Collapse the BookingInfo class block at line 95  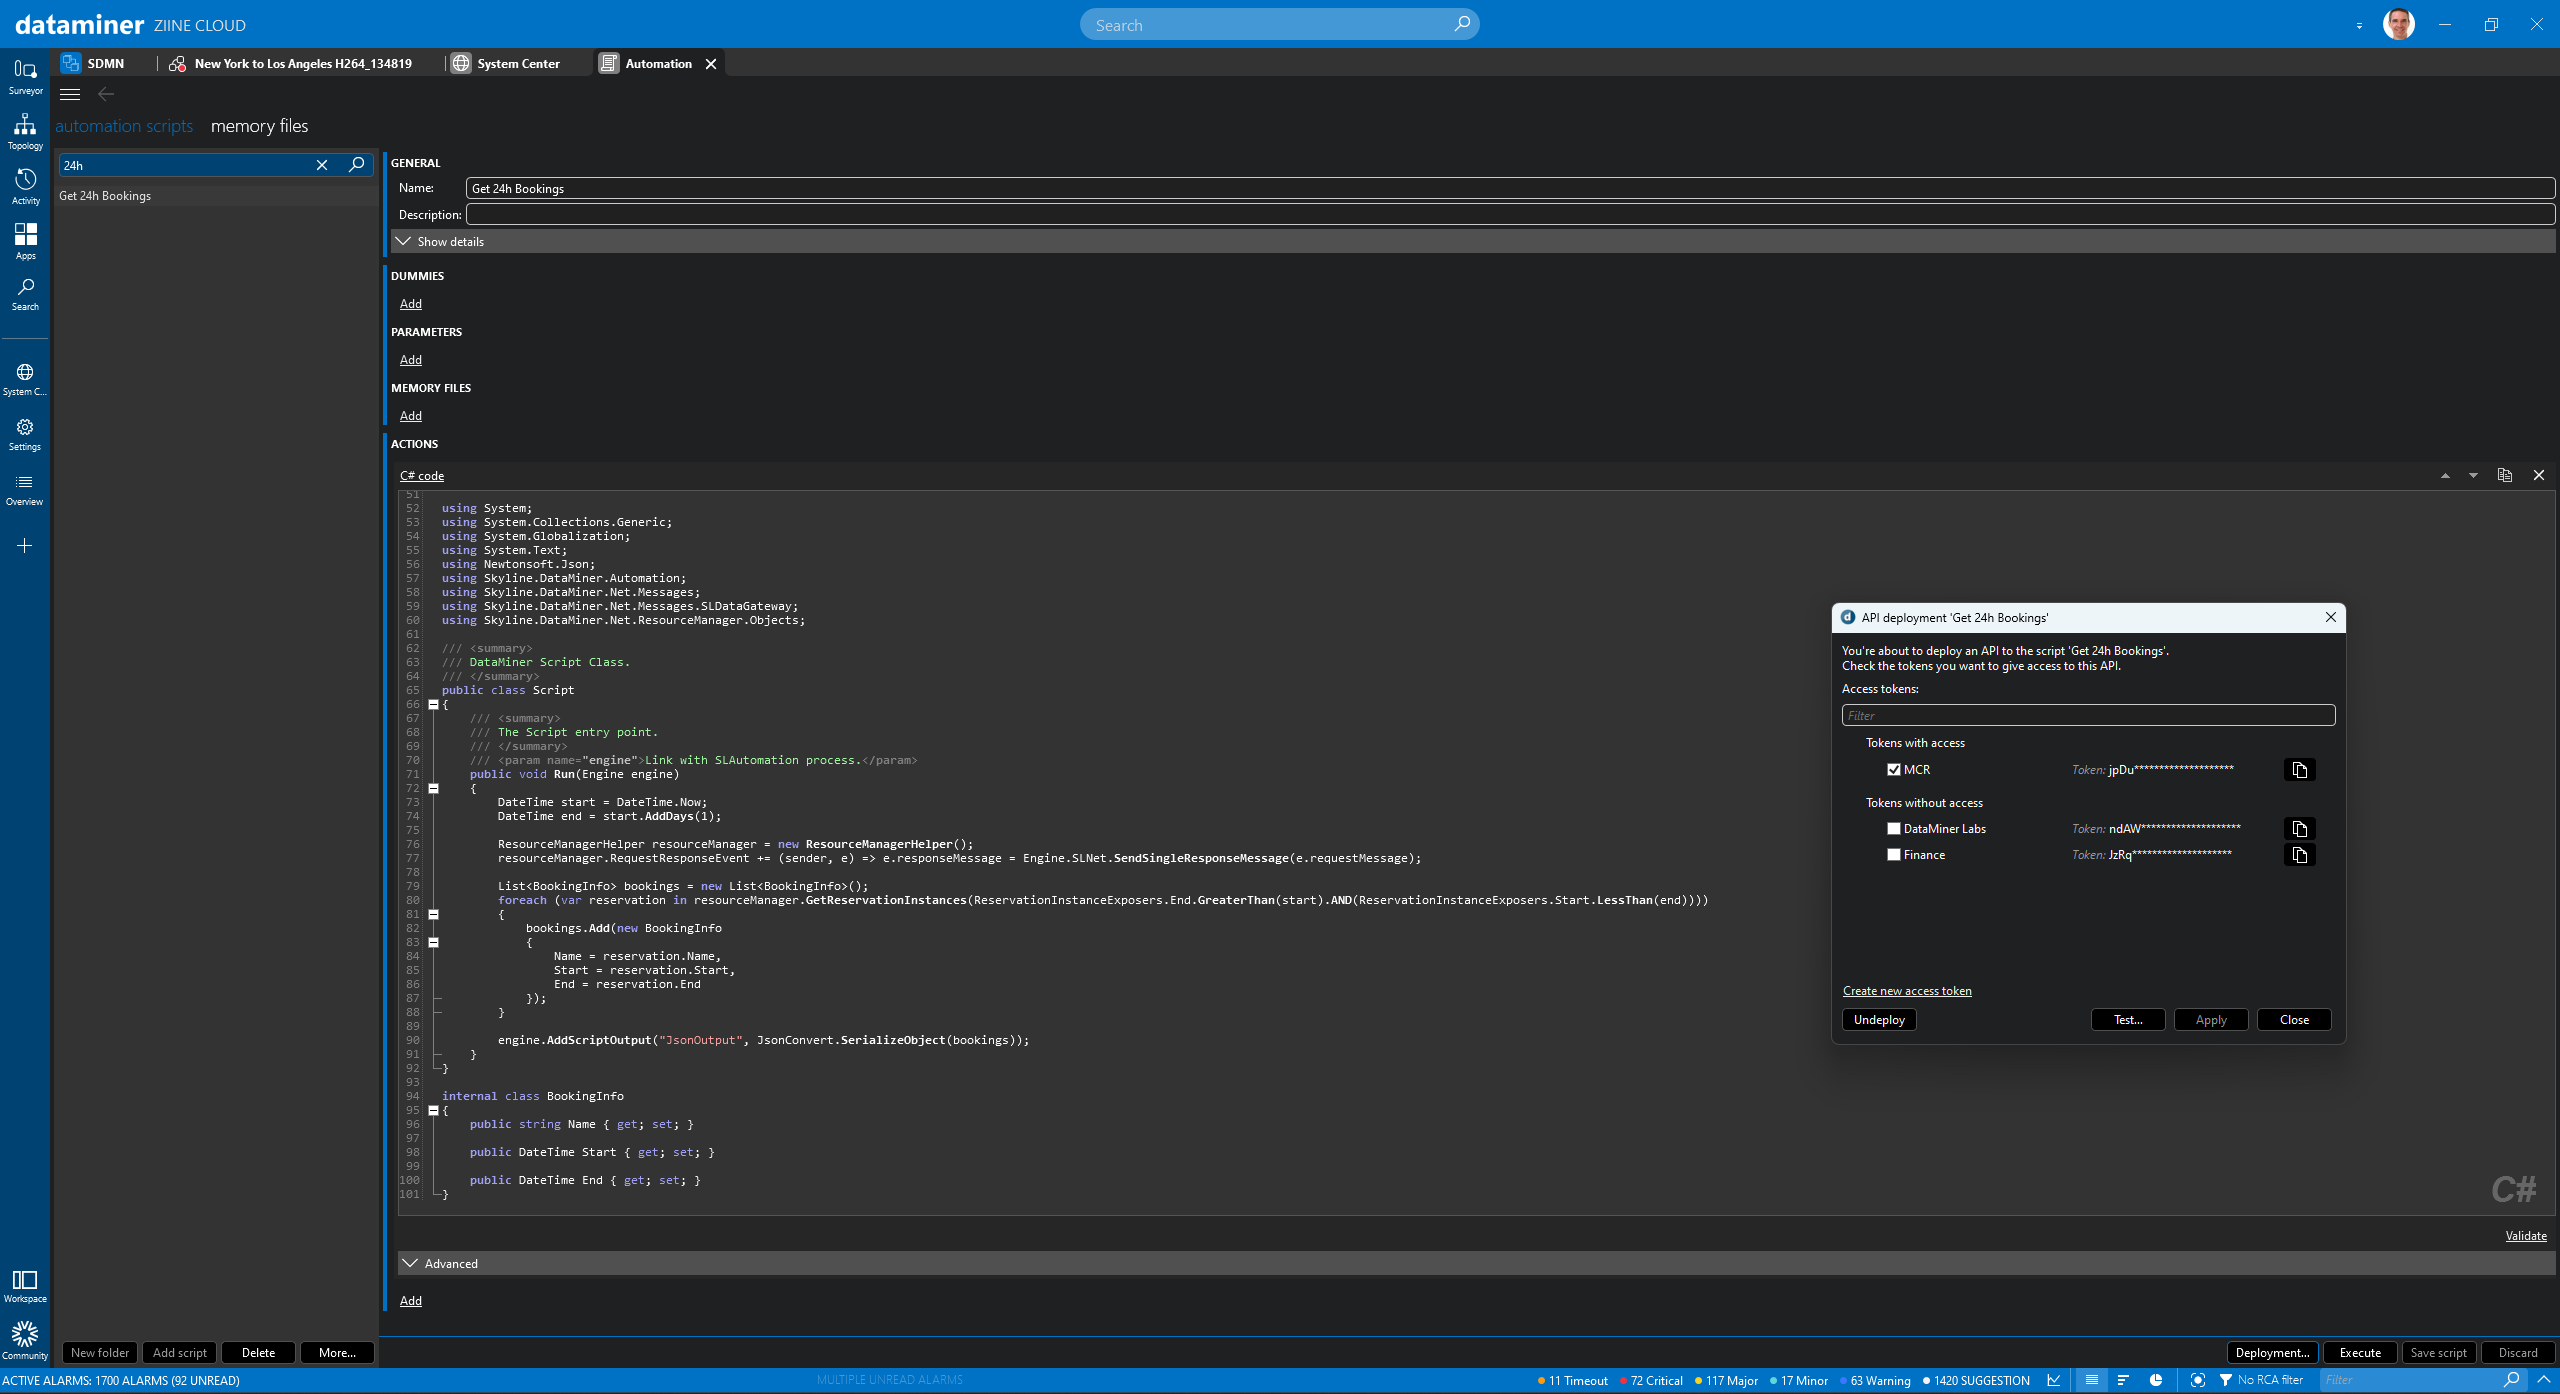[x=433, y=1111]
